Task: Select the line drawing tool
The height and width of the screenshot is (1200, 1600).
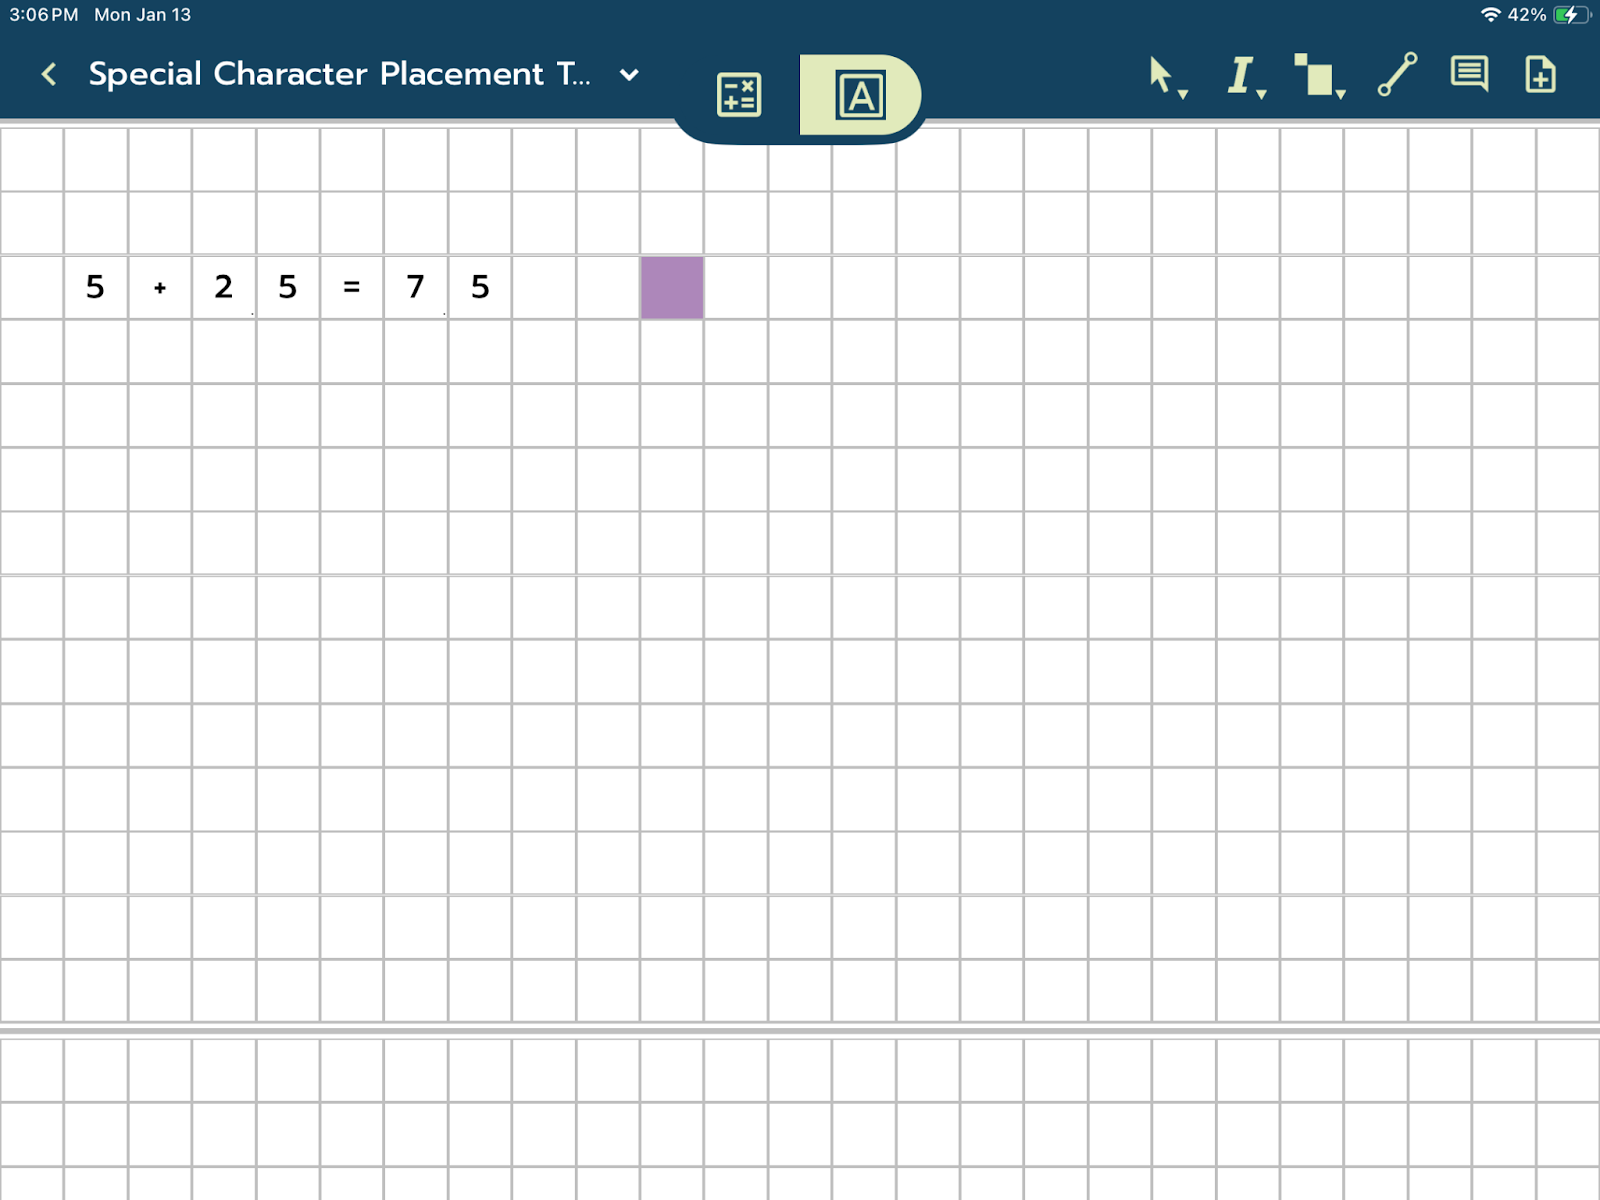Action: point(1397,74)
